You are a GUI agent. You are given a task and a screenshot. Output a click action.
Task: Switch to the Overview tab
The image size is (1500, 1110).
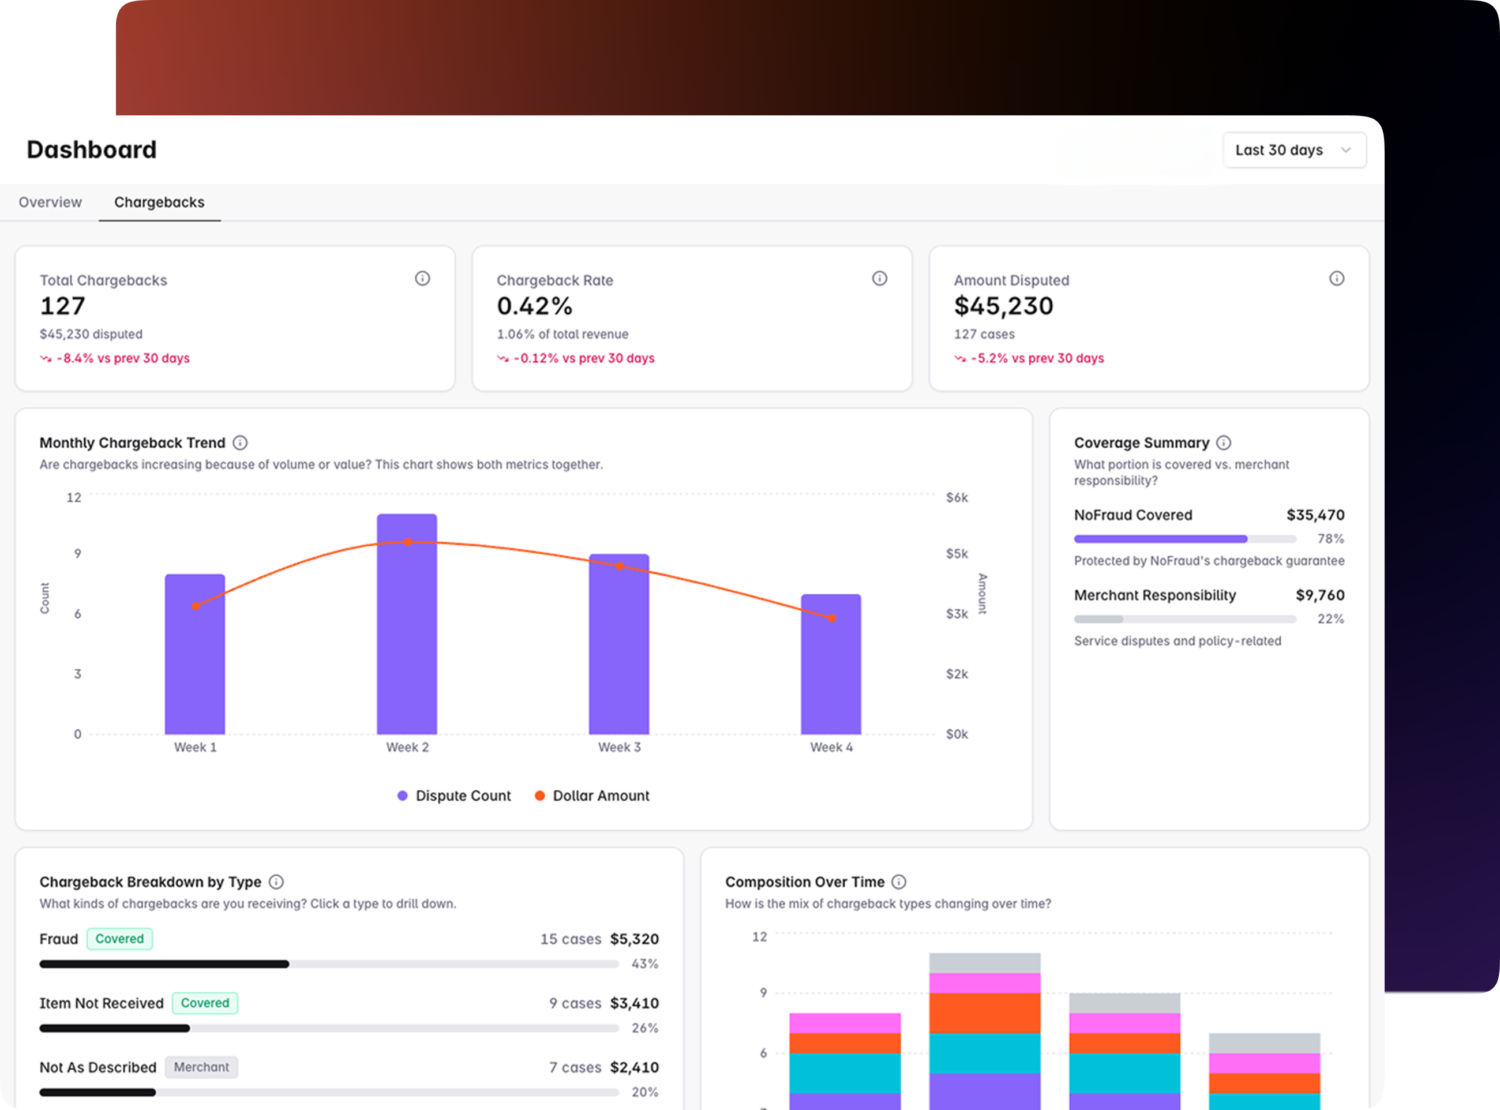[49, 202]
